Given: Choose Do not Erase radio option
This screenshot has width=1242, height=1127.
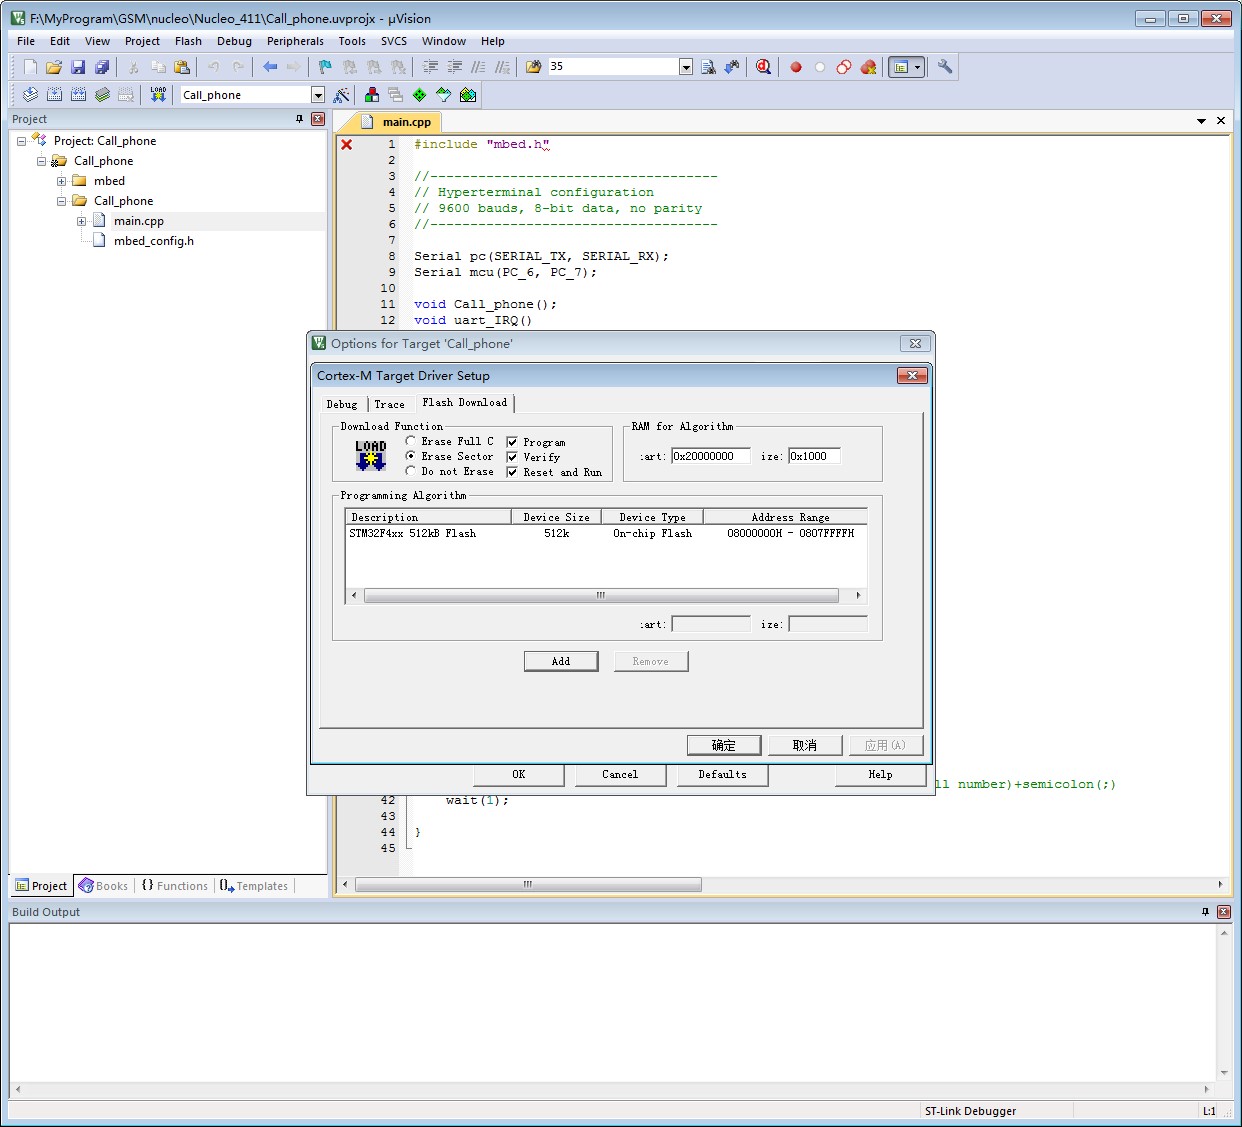Looking at the screenshot, I should (411, 471).
